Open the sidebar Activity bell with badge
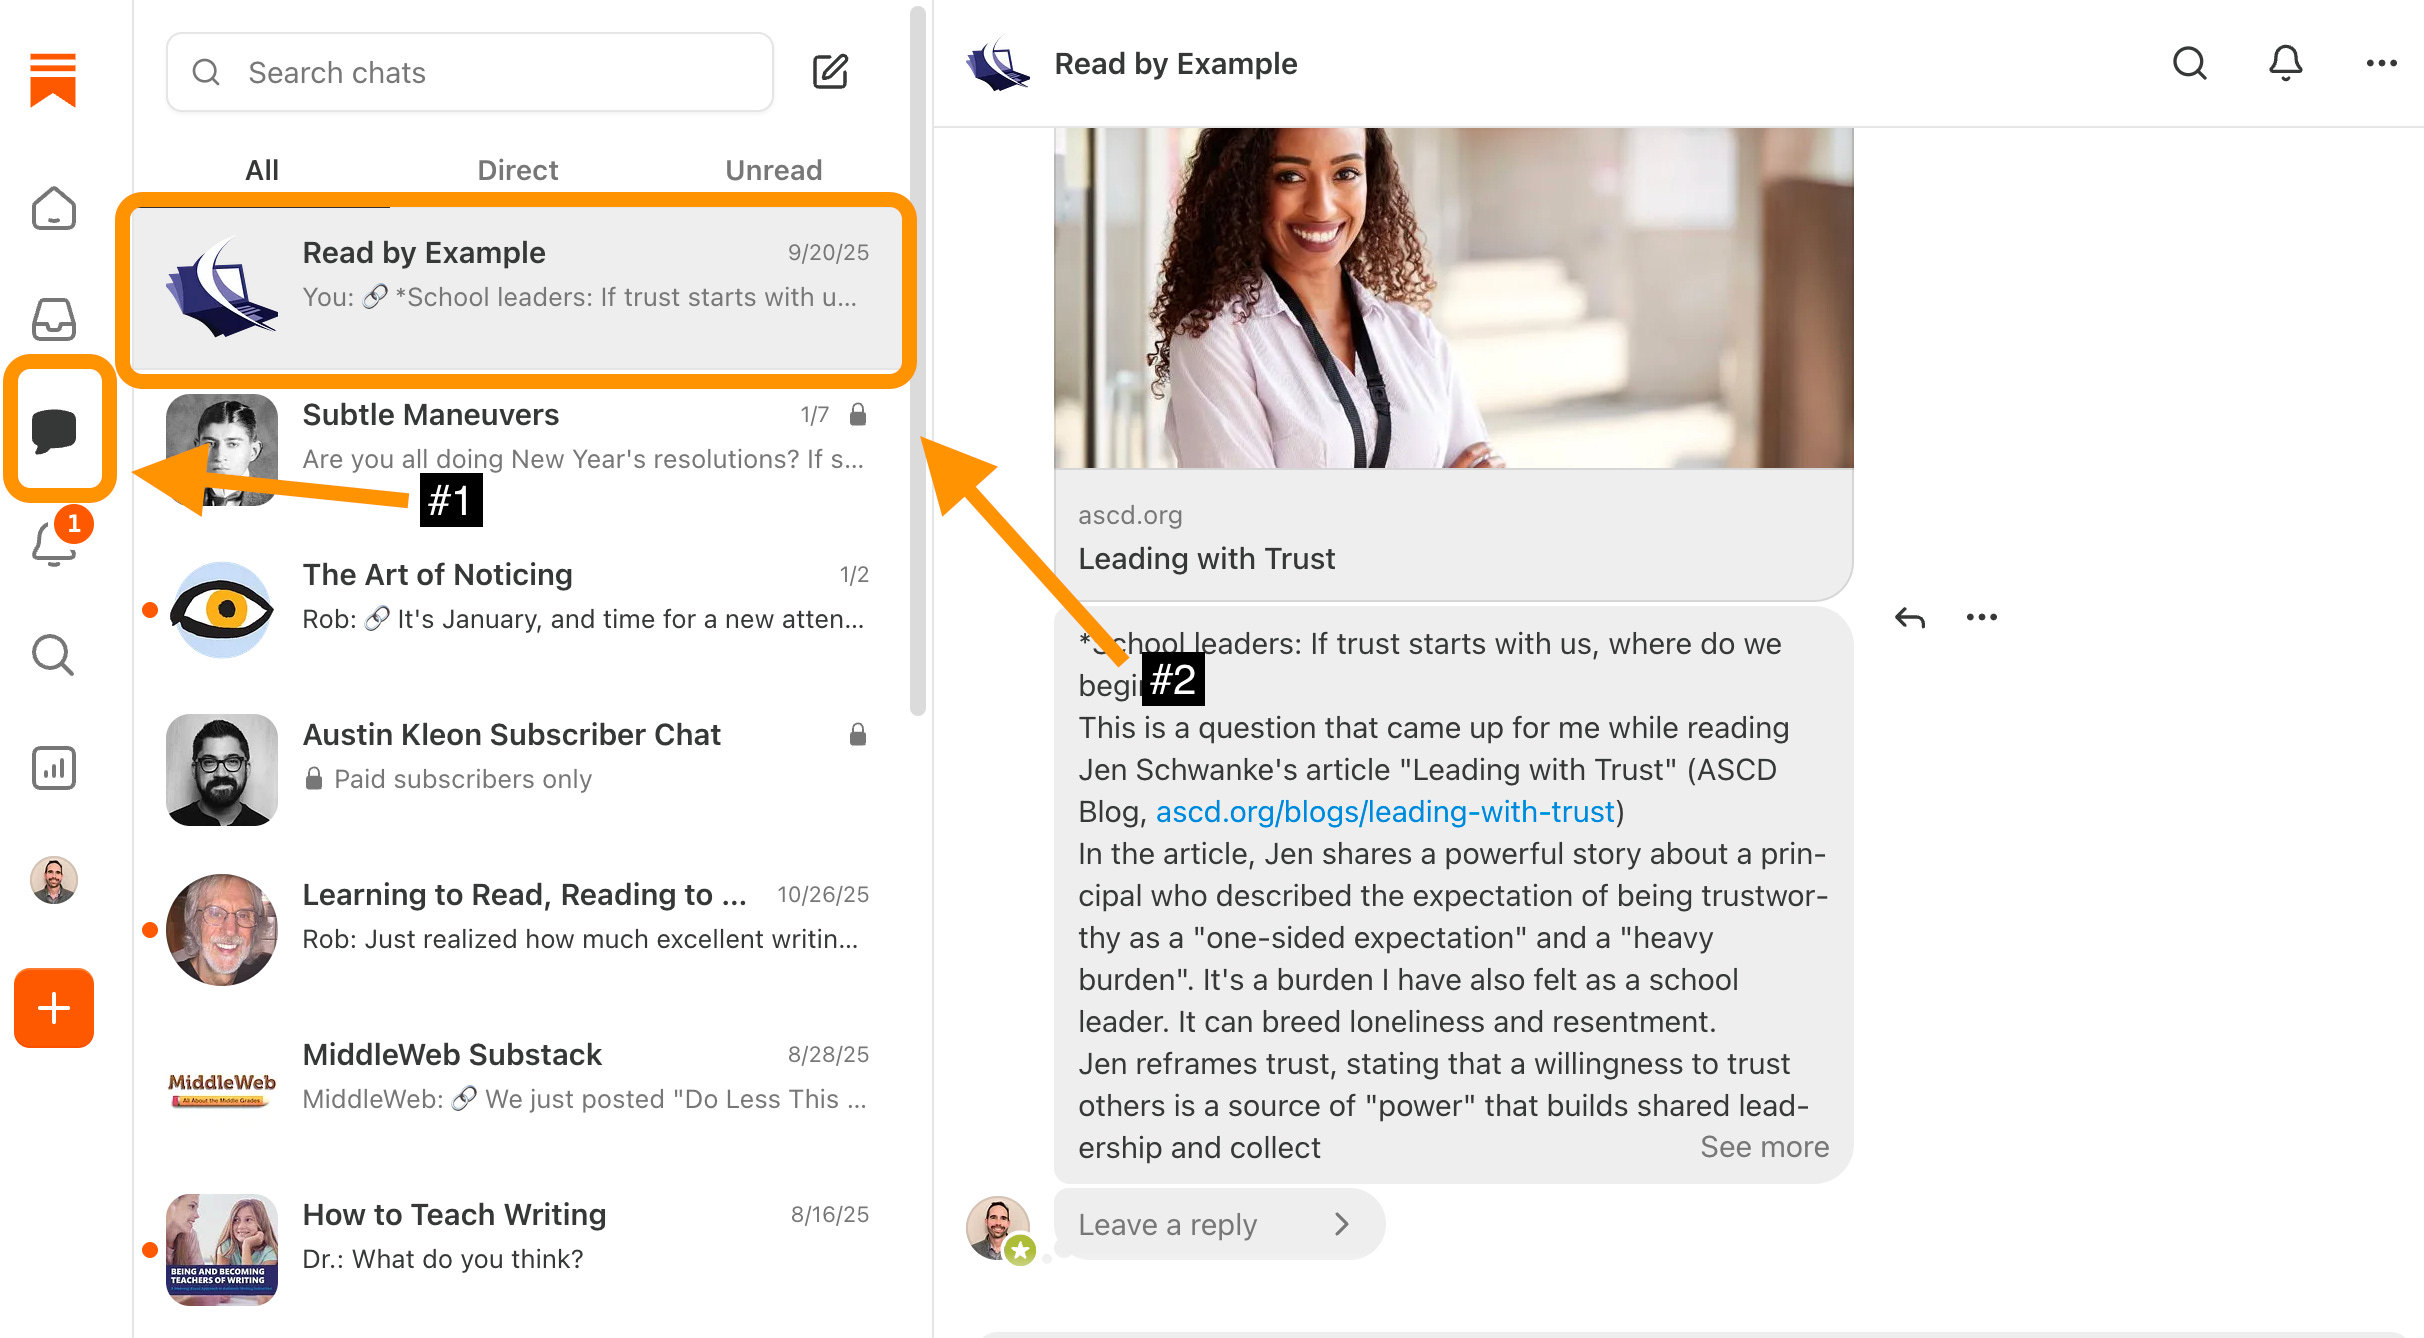The image size is (2424, 1338). (x=53, y=544)
